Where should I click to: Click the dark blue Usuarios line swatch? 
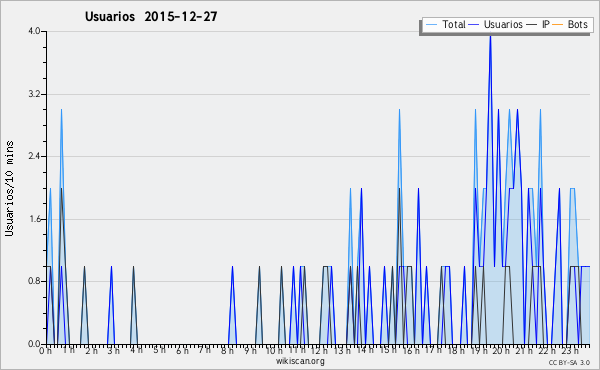coord(474,25)
